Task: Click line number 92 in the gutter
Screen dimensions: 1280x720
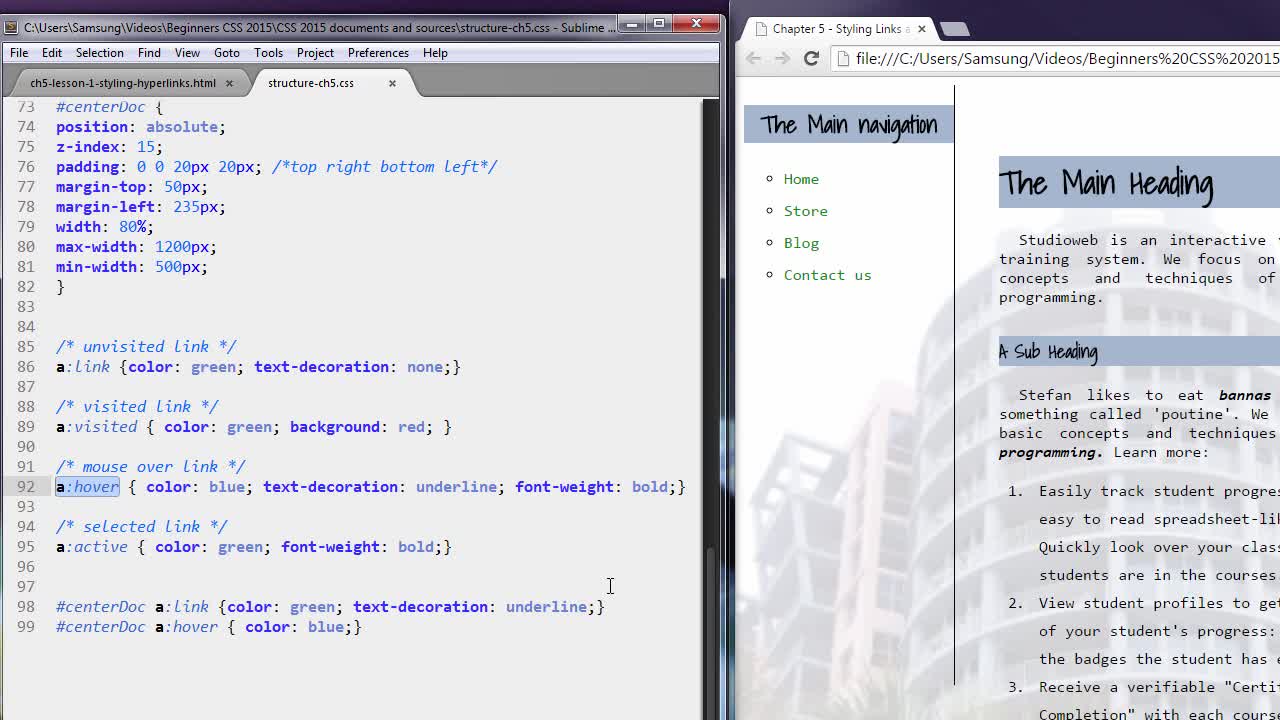Action: 25,487
